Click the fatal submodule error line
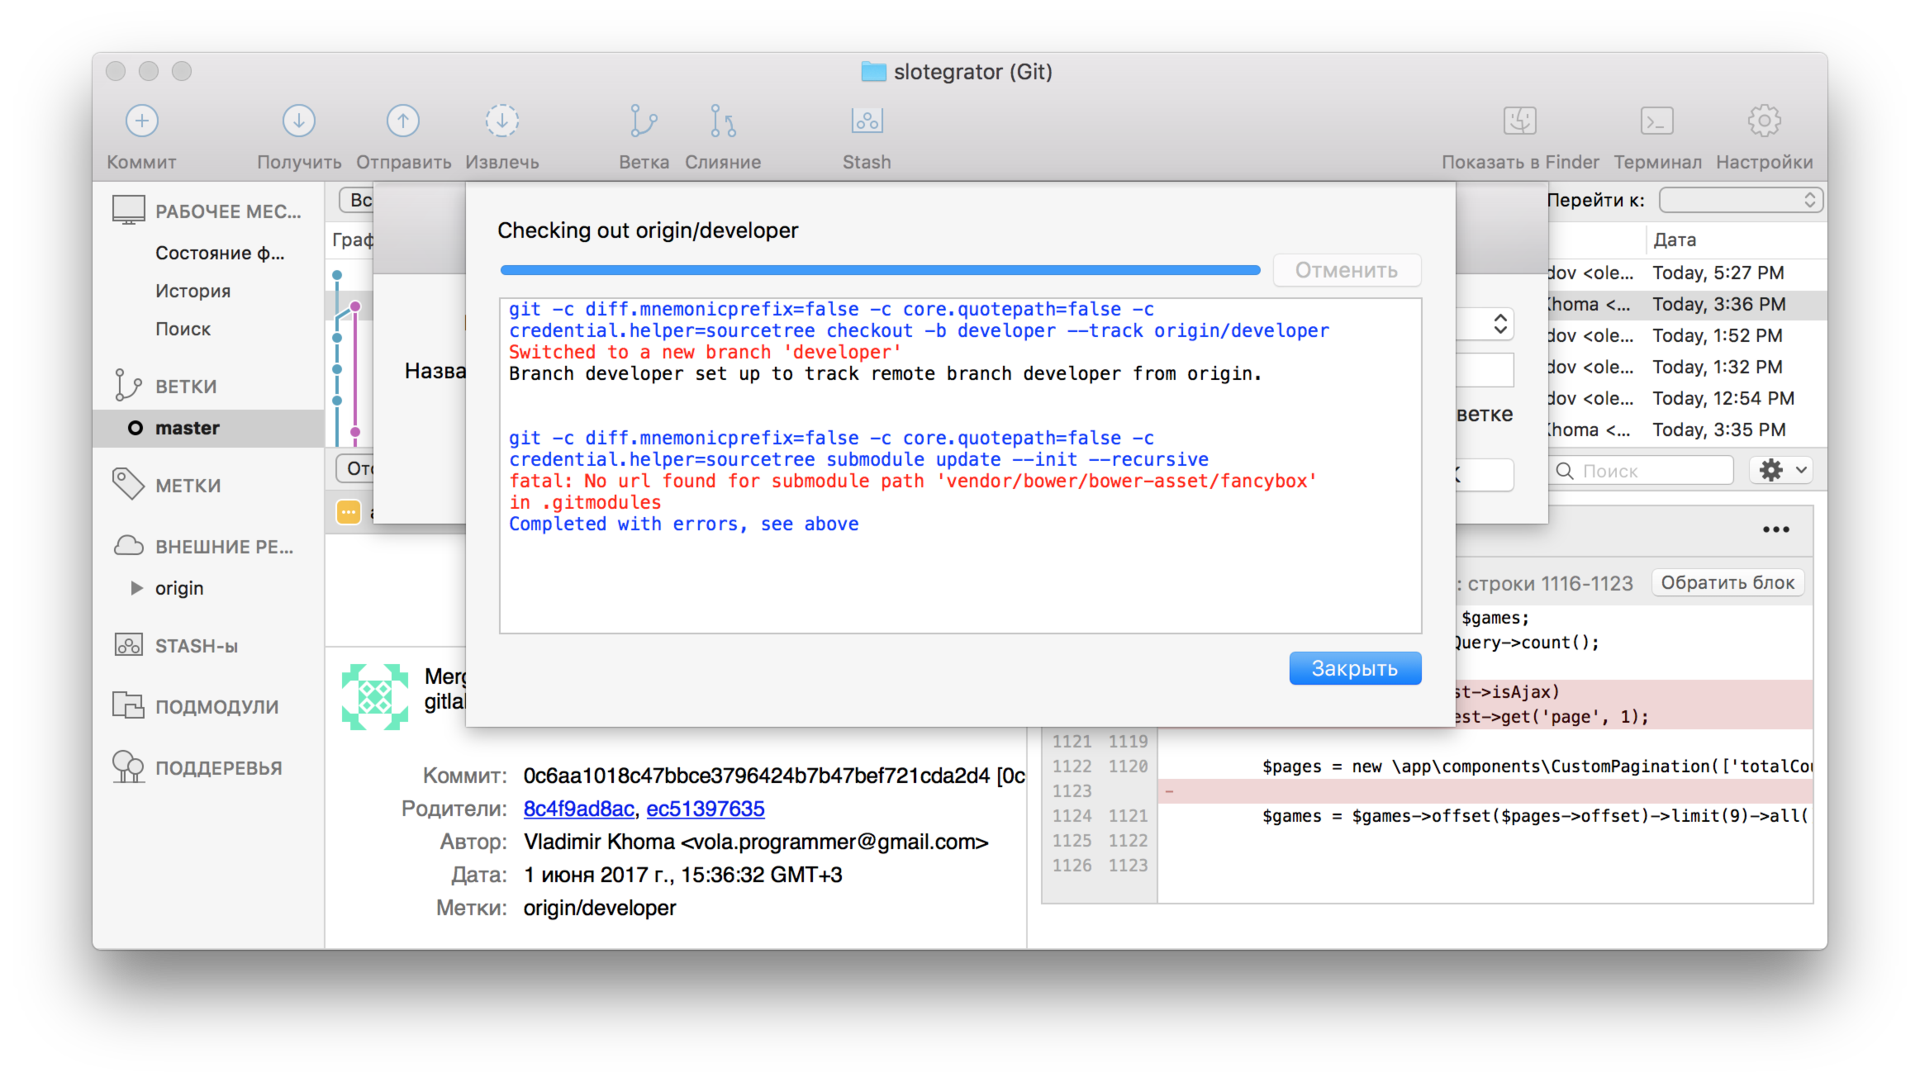The image size is (1920, 1082). click(913, 491)
